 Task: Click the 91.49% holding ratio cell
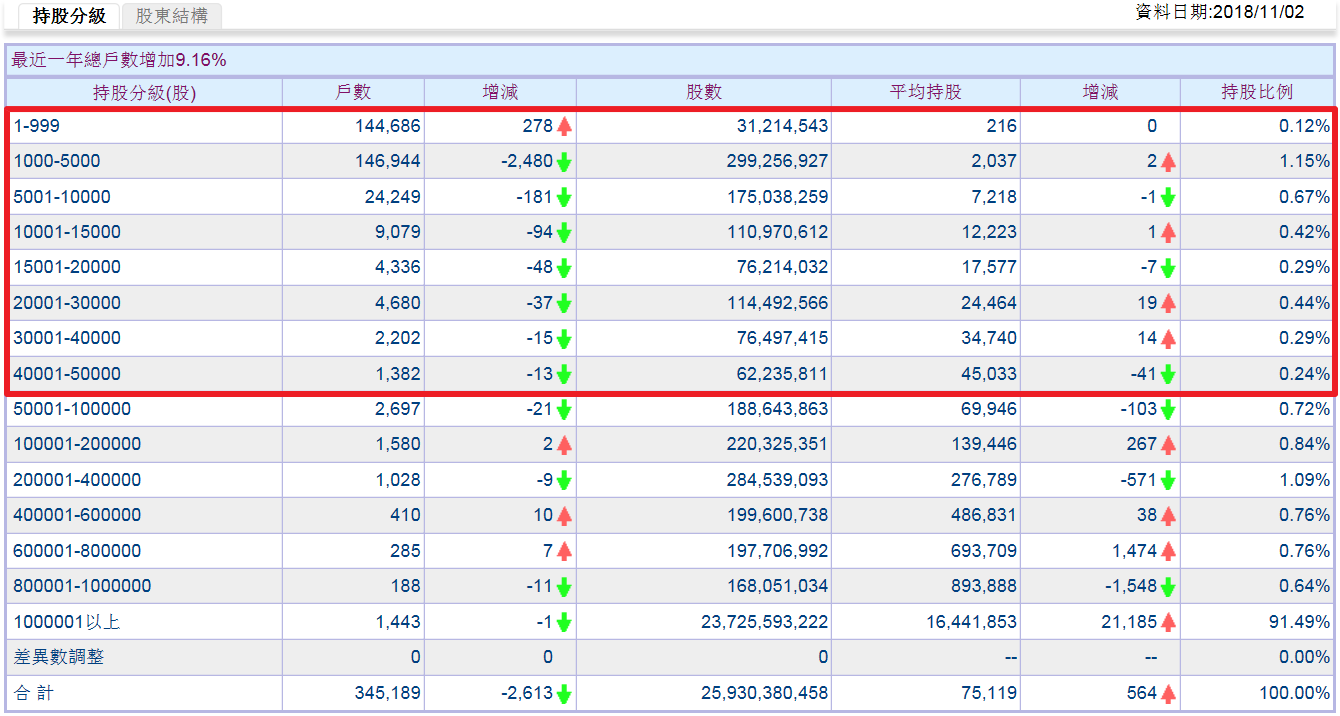click(x=1299, y=622)
